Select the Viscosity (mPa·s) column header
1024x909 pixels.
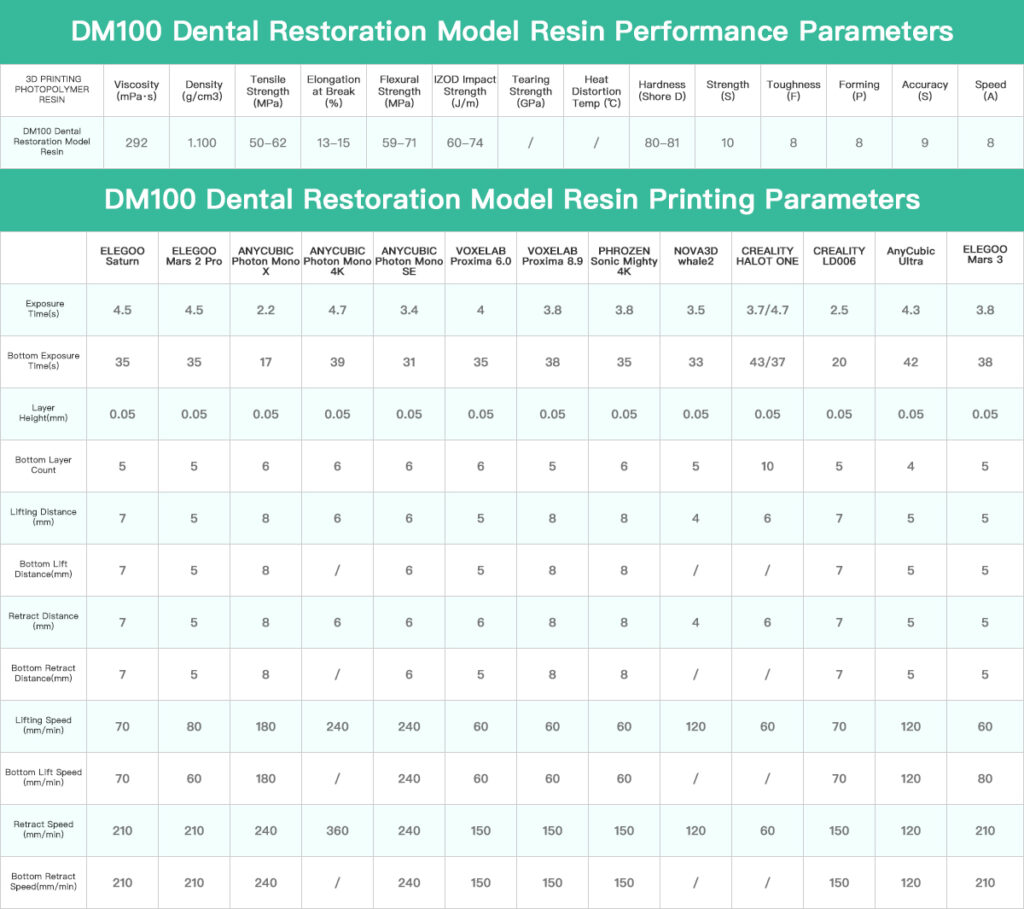click(136, 90)
